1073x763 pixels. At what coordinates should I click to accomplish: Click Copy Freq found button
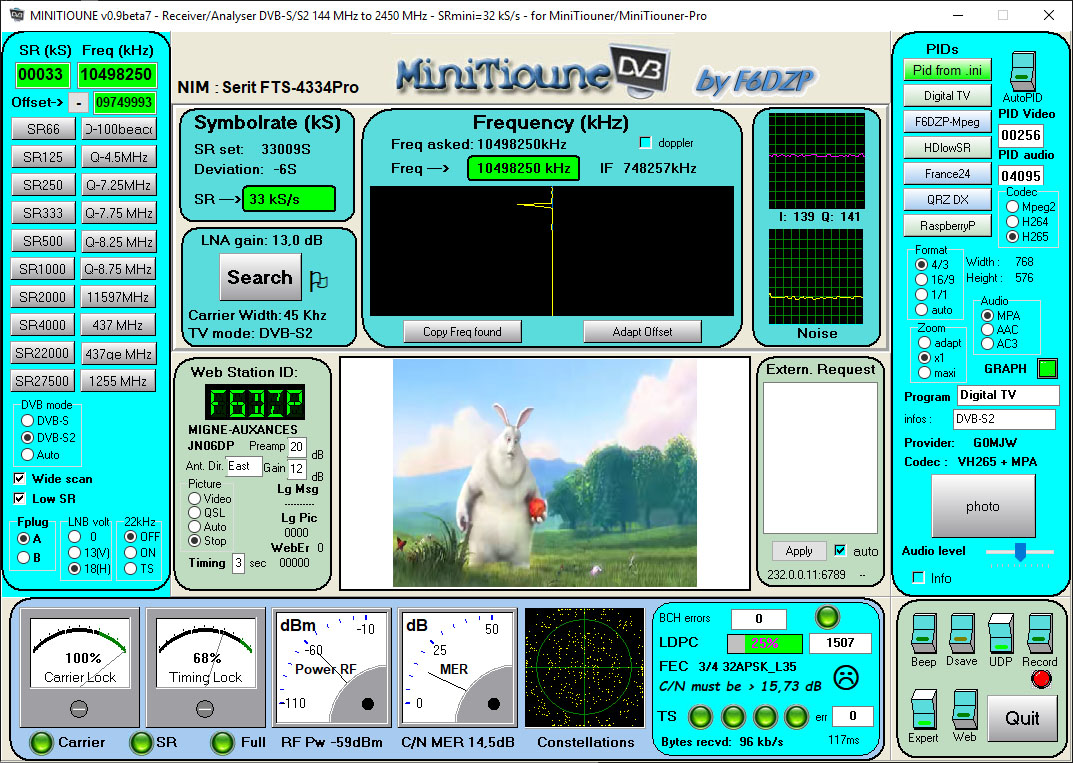coord(463,332)
